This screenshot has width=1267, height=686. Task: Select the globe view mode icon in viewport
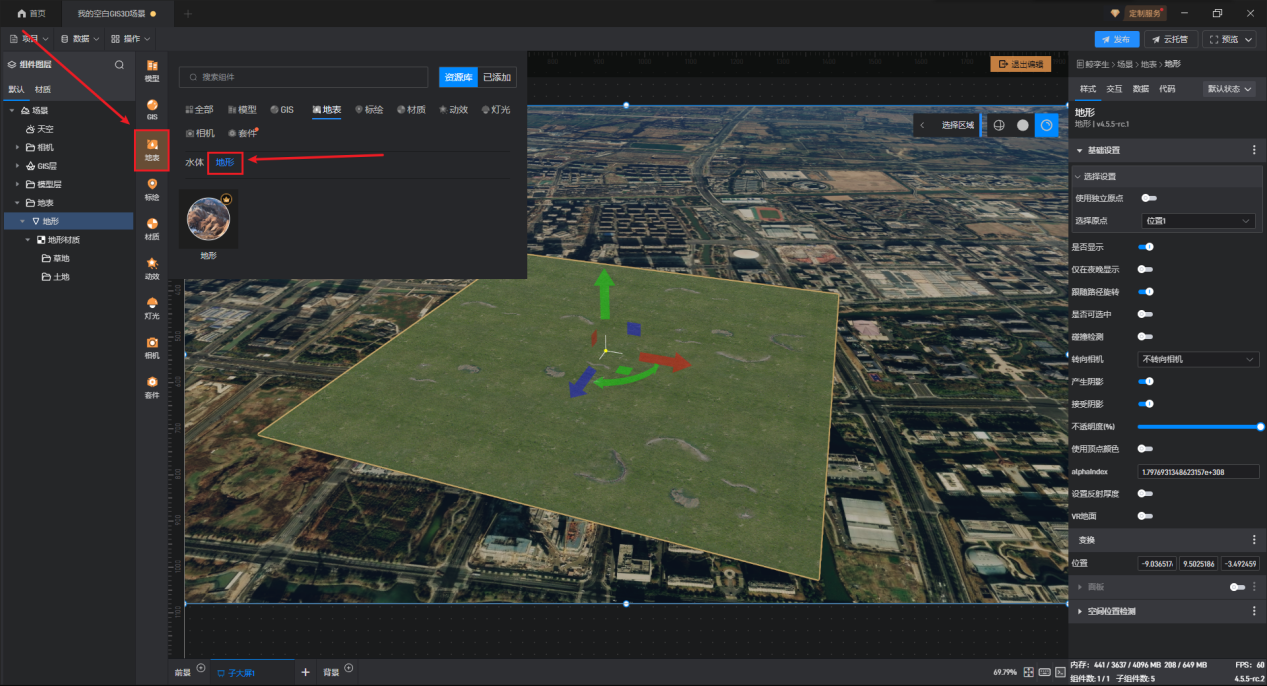[998, 125]
